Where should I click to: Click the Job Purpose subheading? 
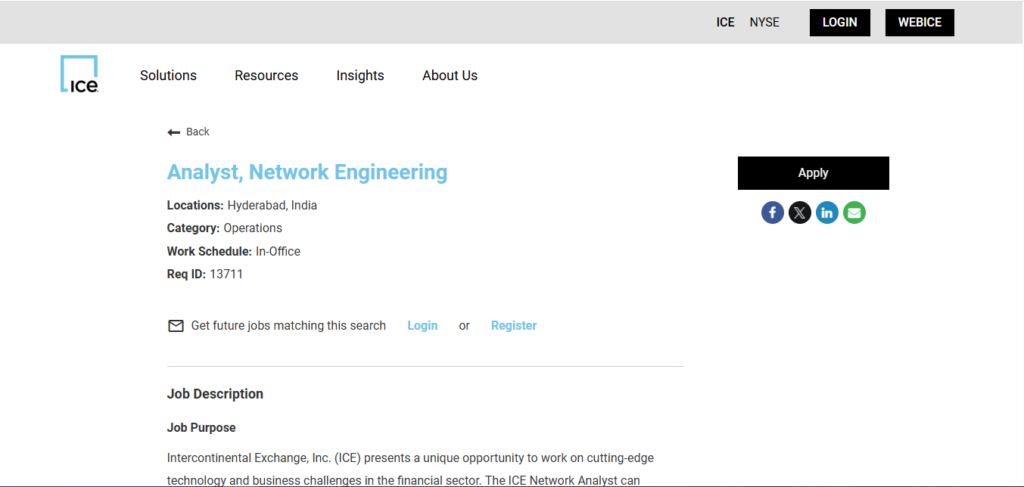(x=201, y=428)
